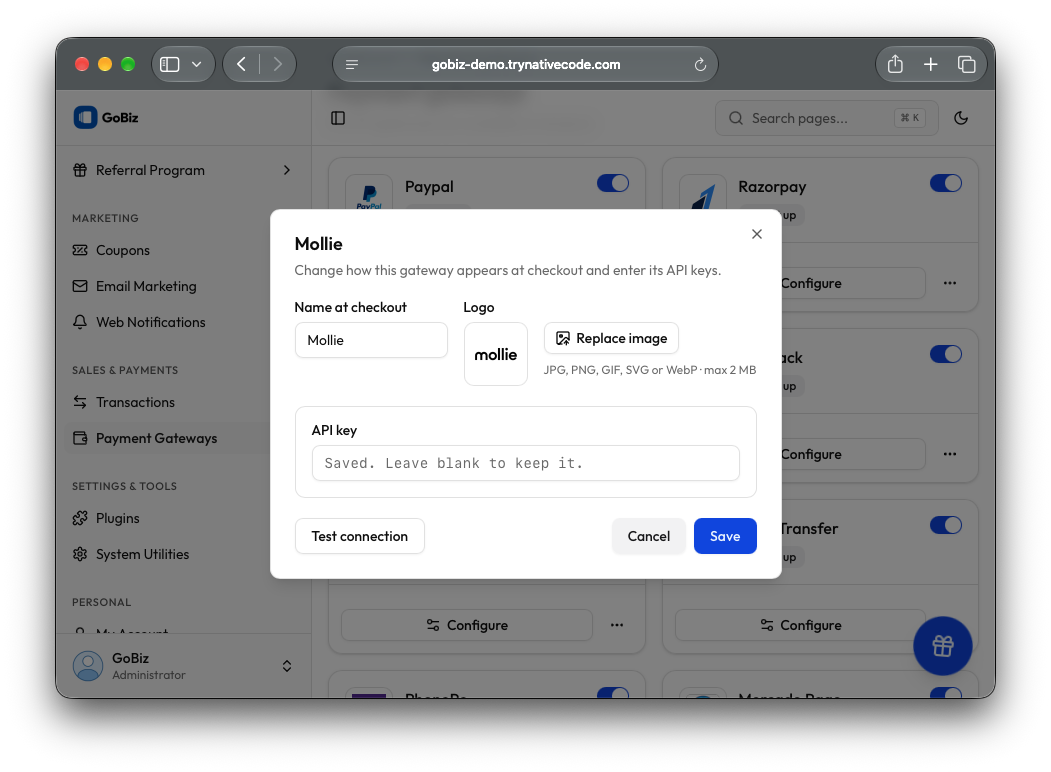This screenshot has width=1051, height=772.
Task: Click the Test connection button
Action: click(360, 536)
